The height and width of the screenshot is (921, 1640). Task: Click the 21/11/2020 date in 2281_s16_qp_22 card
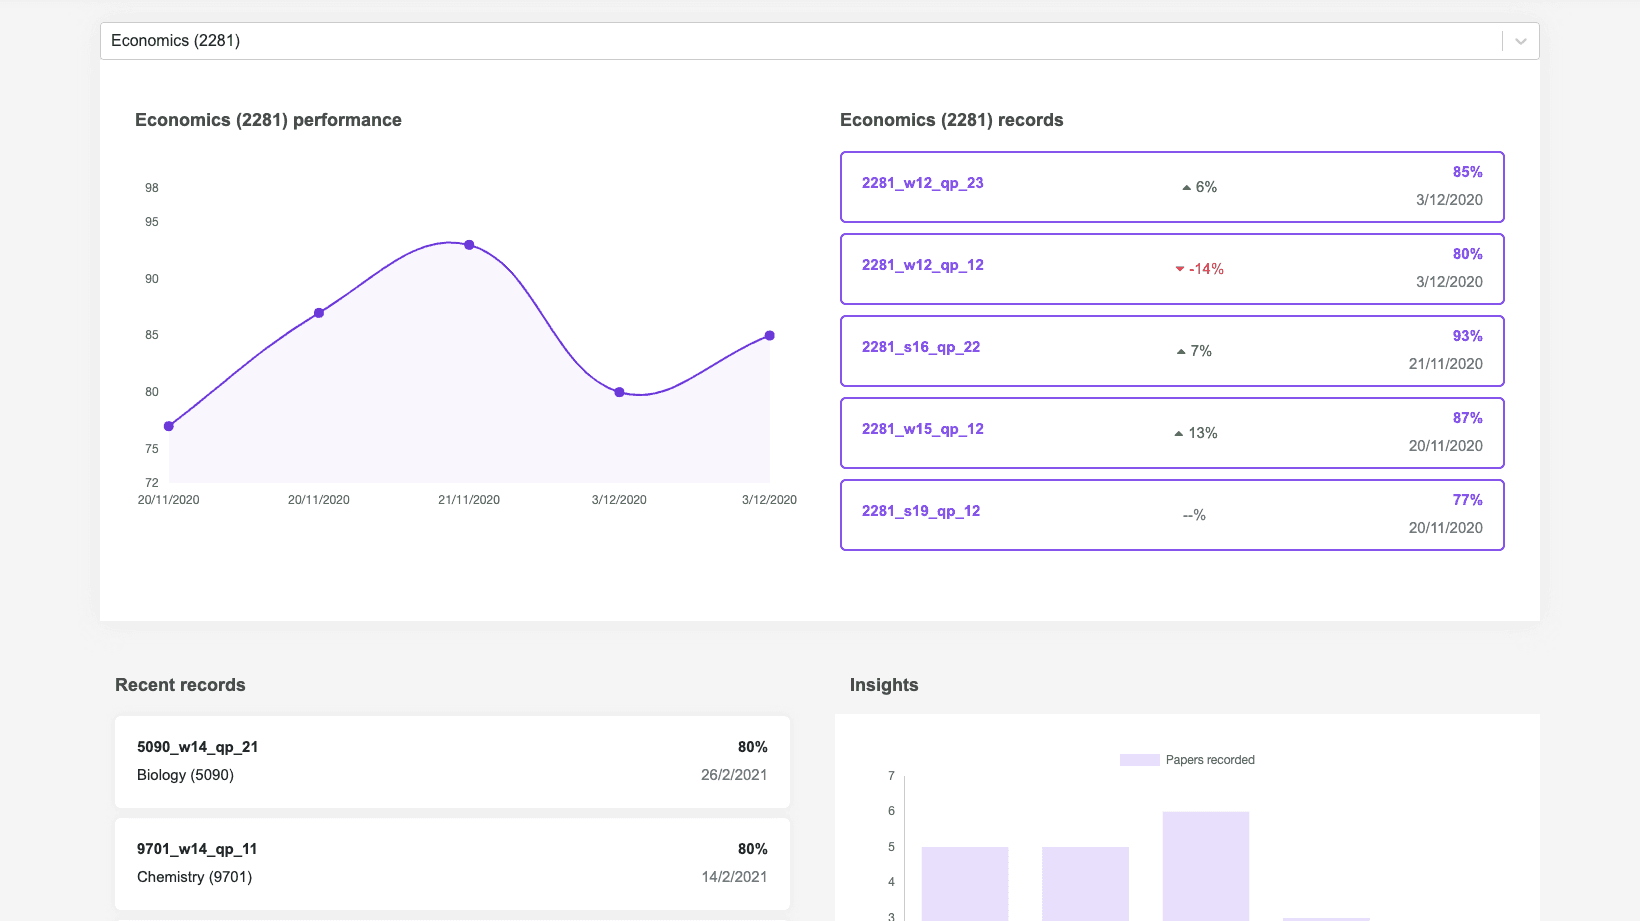click(x=1445, y=364)
